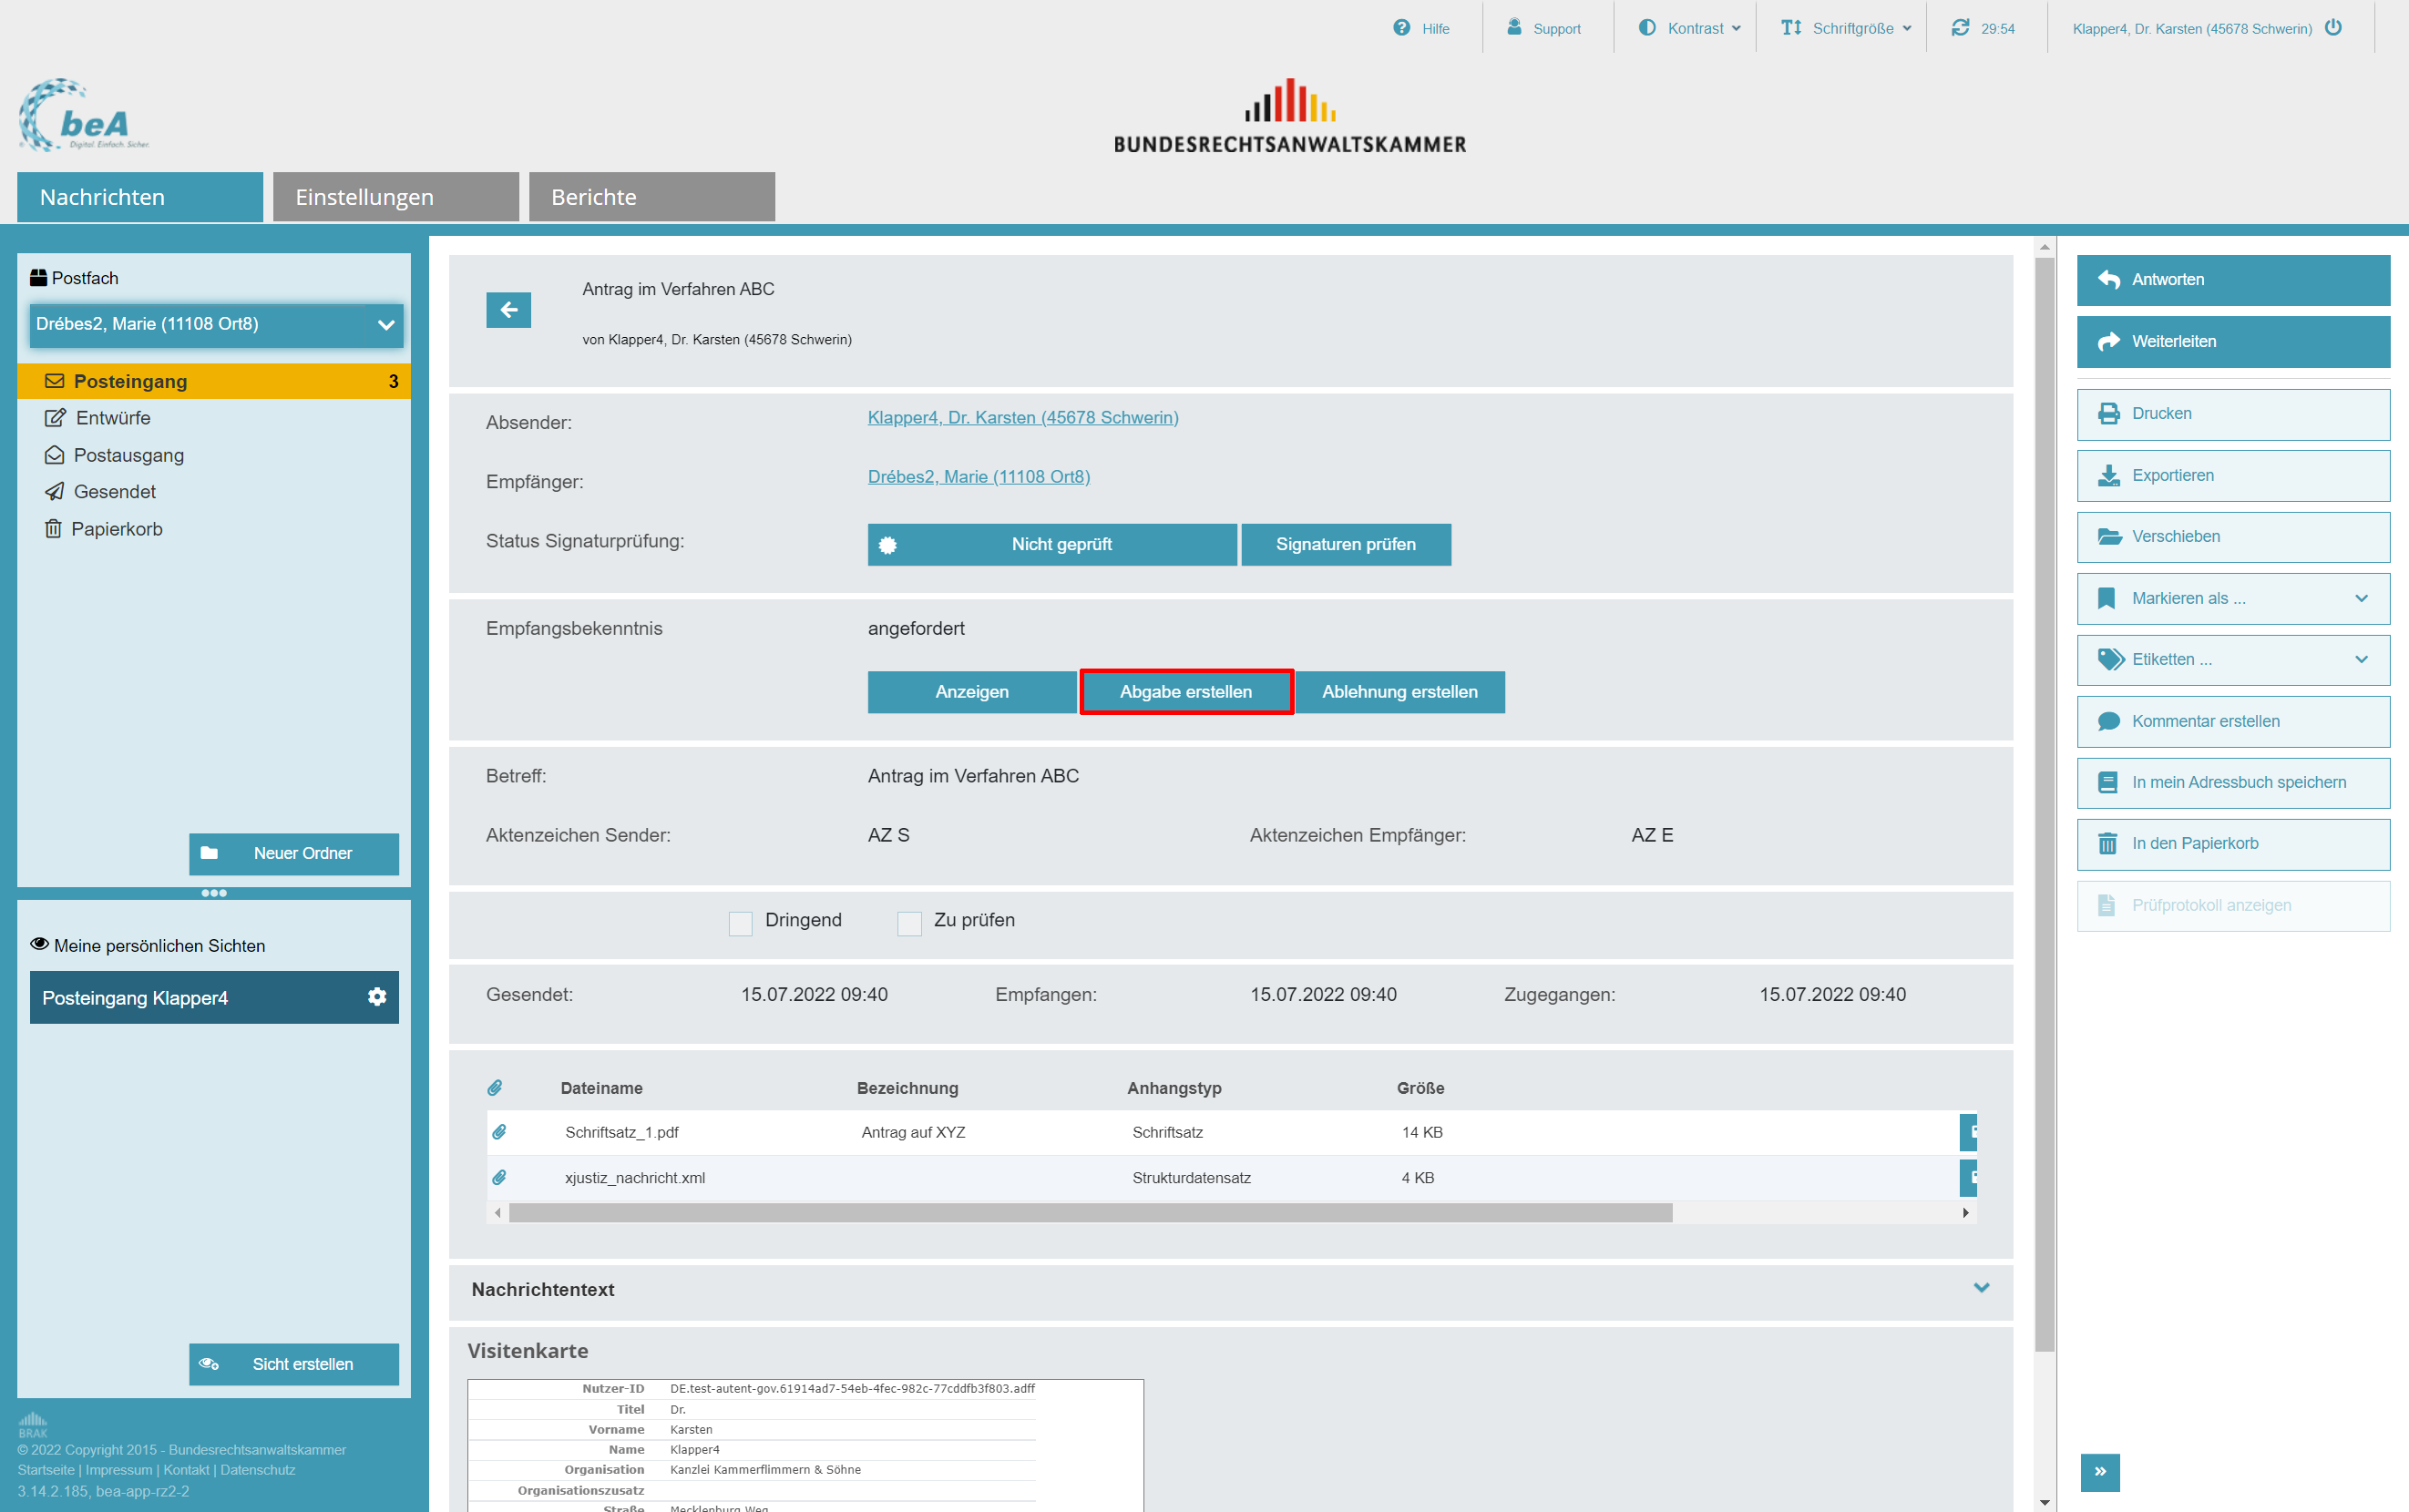The height and width of the screenshot is (1512, 2409).
Task: Collapse side panel with double-arrow icon
Action: coord(2099,1471)
